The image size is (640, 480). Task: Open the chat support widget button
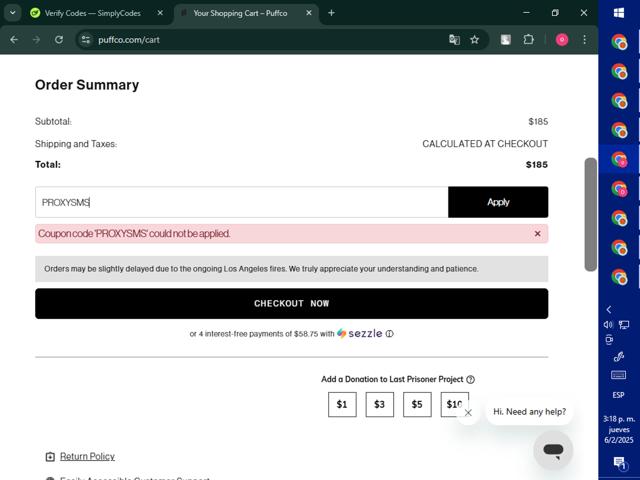[x=553, y=450]
